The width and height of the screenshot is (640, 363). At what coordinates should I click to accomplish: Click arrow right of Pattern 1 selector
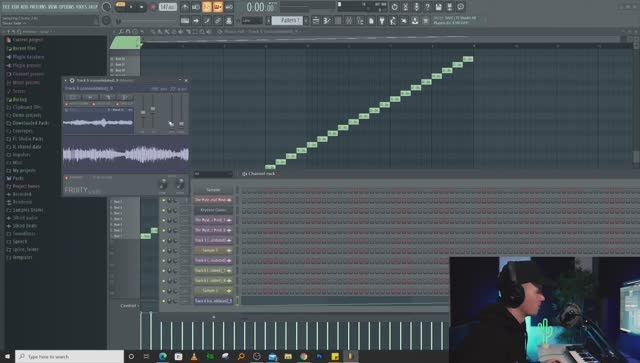pos(307,20)
